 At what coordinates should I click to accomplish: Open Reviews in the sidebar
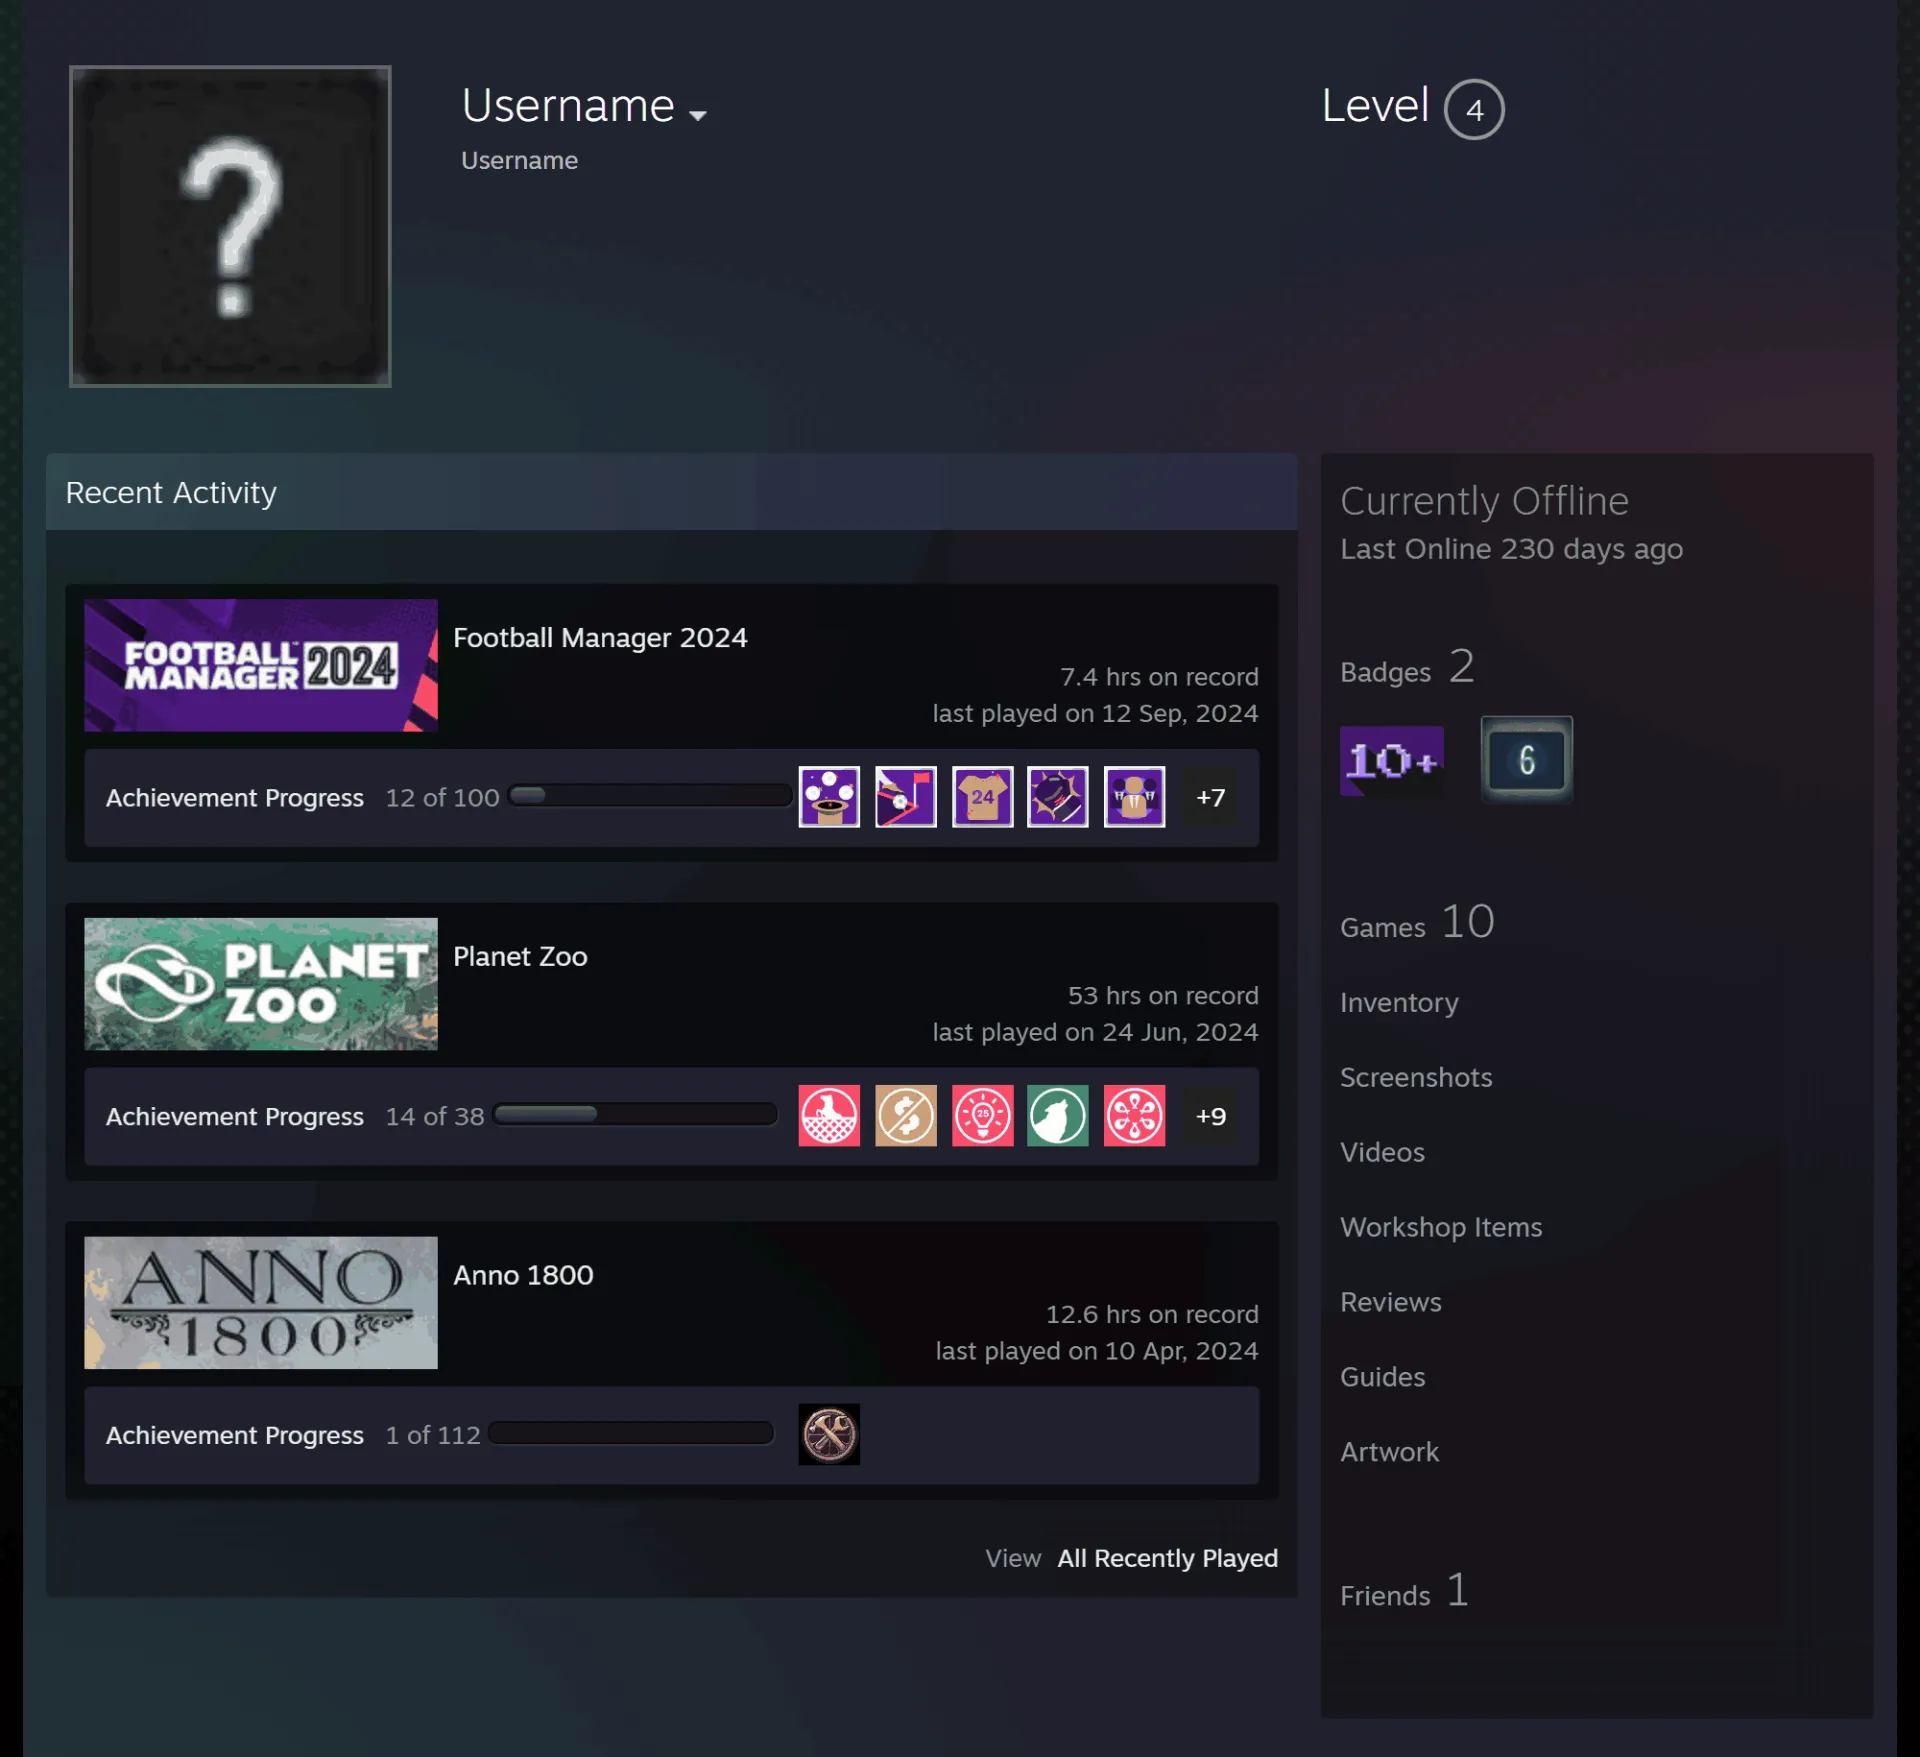coord(1390,1302)
